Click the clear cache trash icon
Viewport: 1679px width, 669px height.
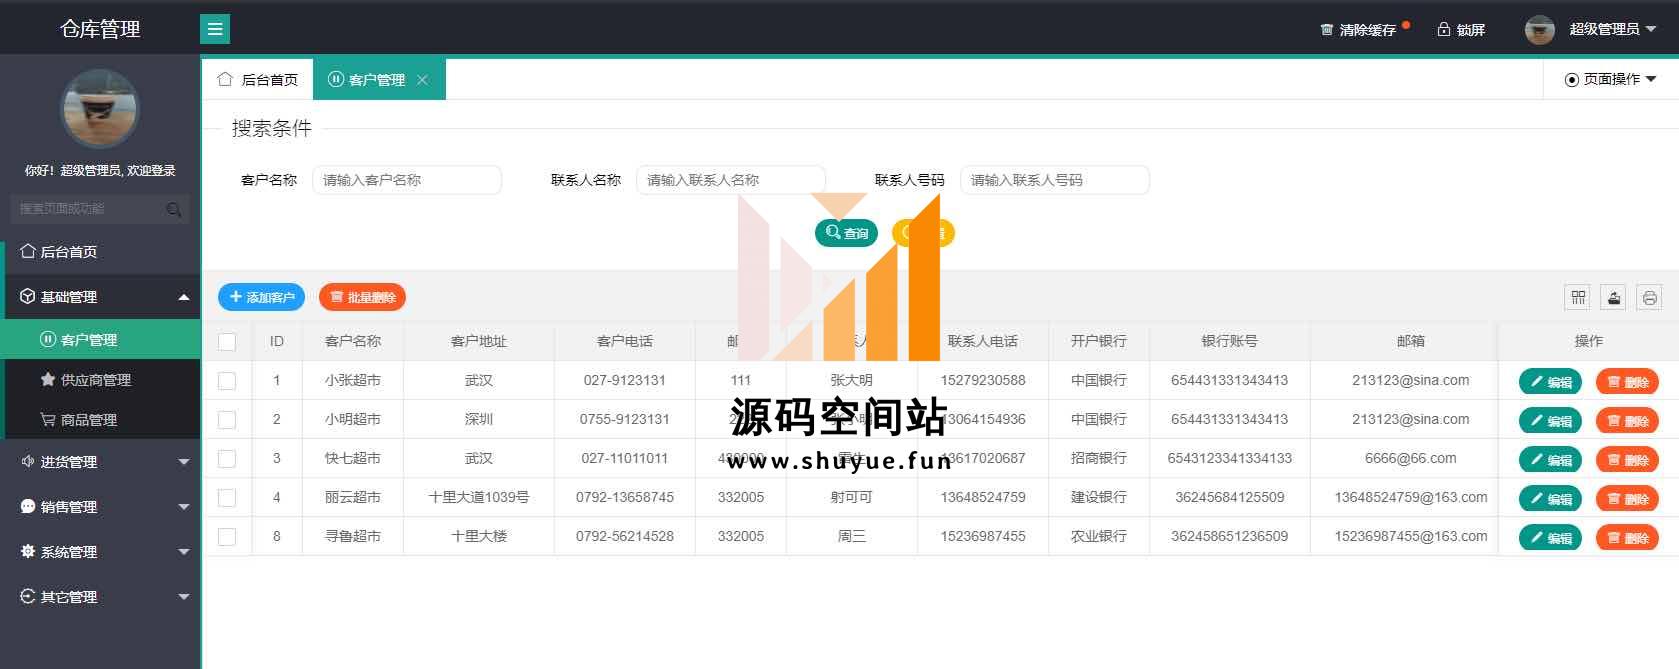click(1326, 30)
